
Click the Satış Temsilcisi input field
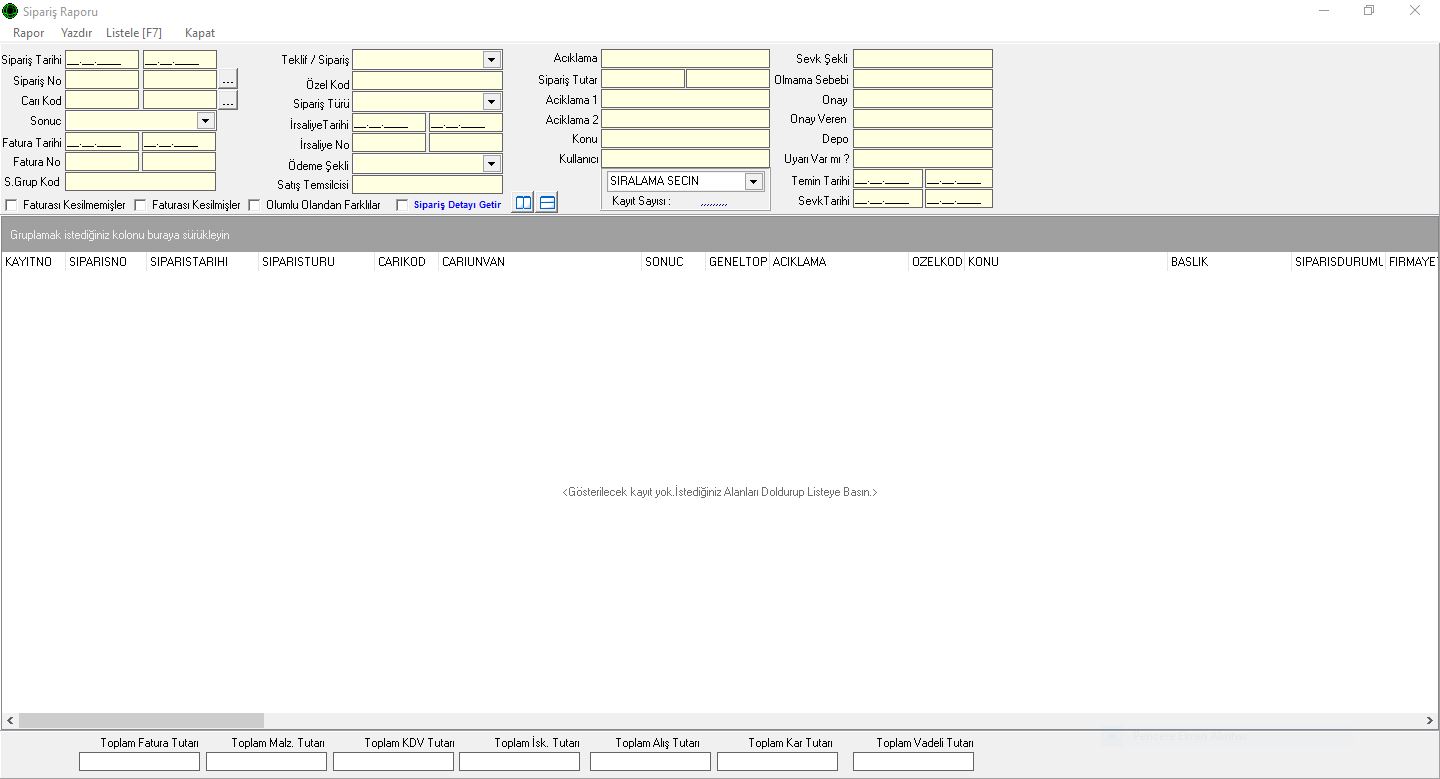point(427,185)
